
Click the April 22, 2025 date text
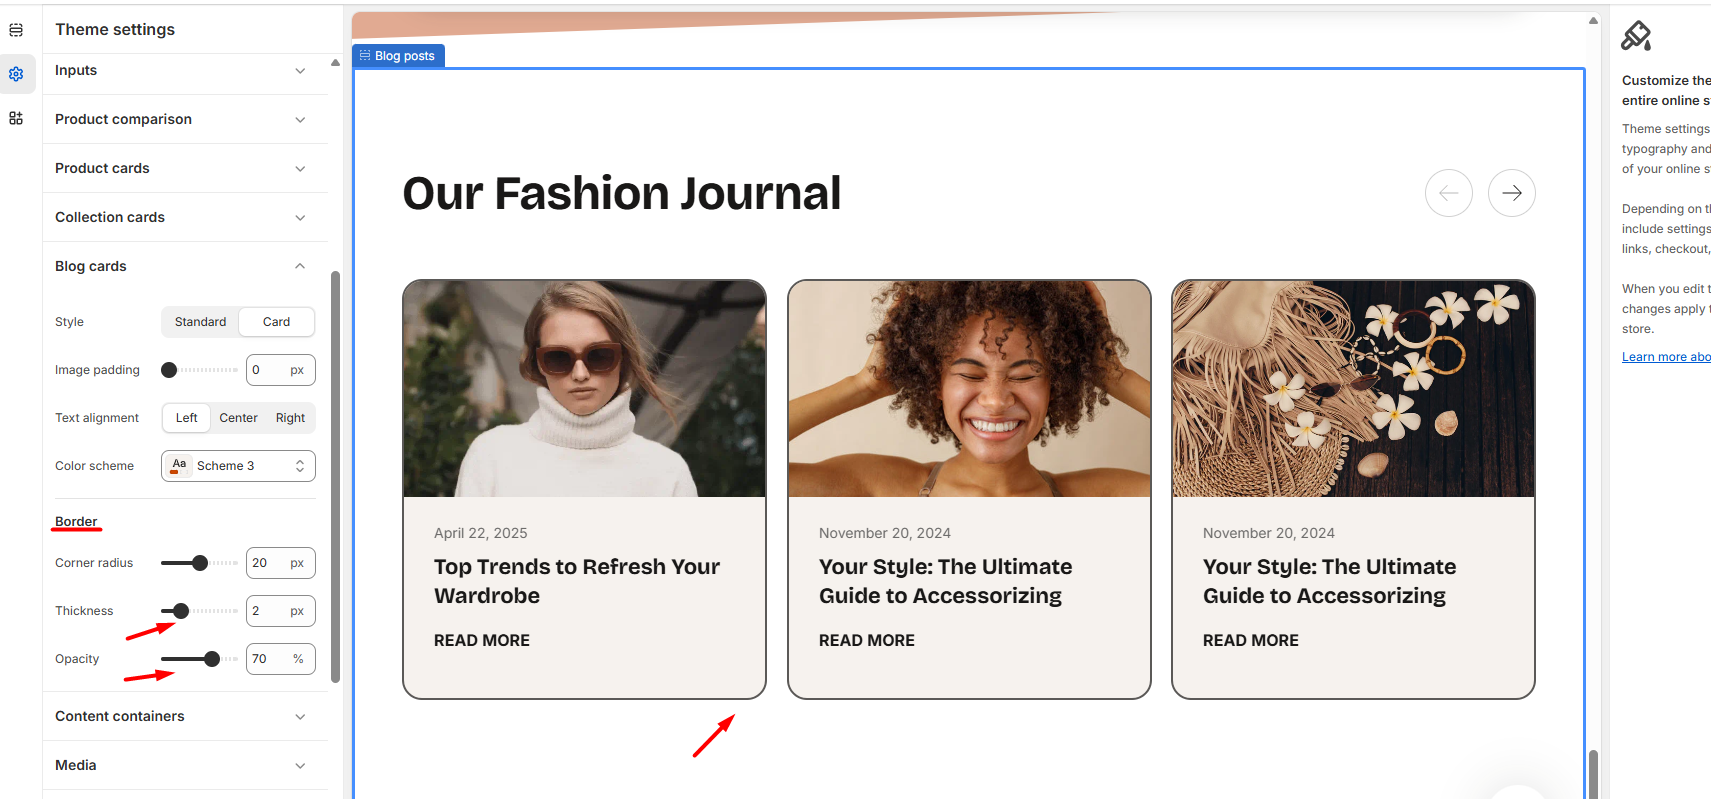(481, 533)
